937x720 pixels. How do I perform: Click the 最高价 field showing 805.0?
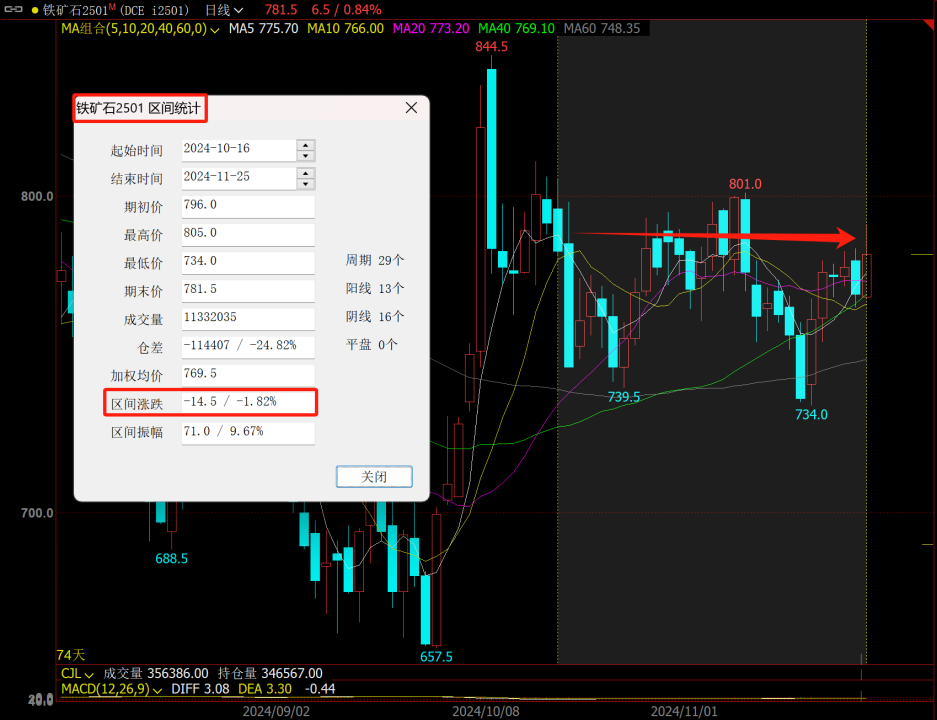[x=248, y=234]
